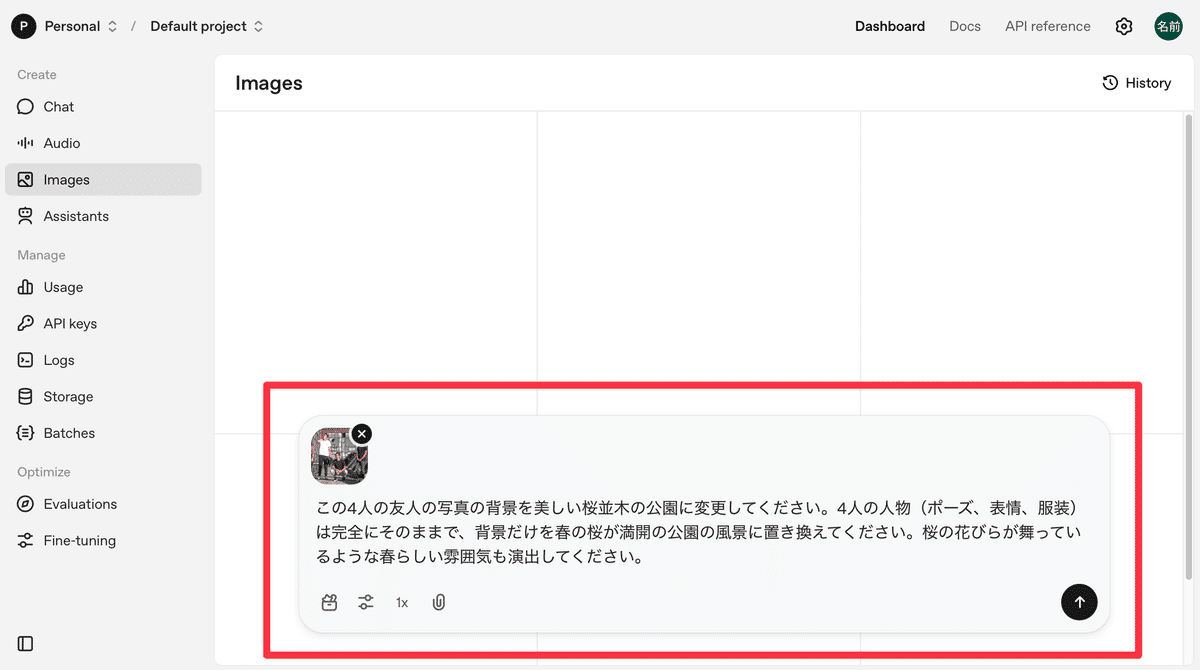Screen dimensions: 1200x670
Task: Click the send arrow button
Action: pyautogui.click(x=1079, y=602)
